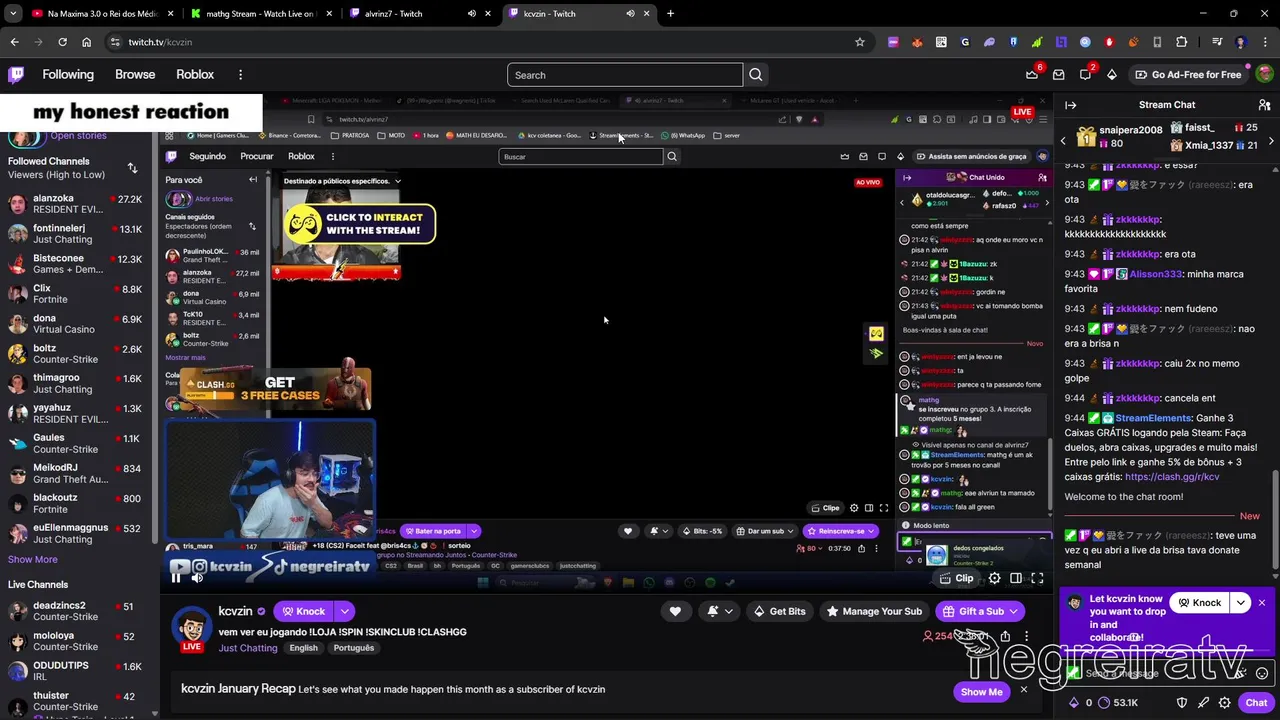The width and height of the screenshot is (1280, 720).
Task: Dismiss the Knock collaborate banner
Action: 1262,603
